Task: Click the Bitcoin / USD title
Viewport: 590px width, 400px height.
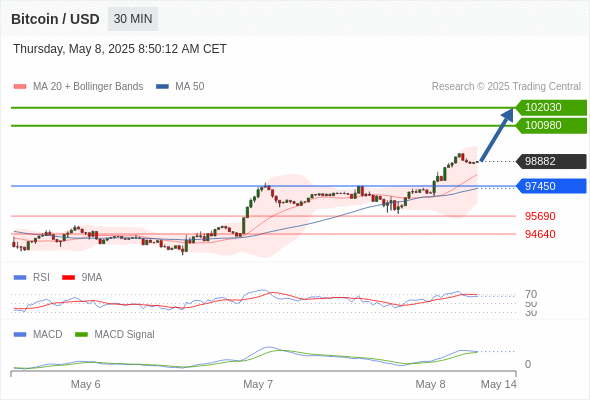Action: coord(55,19)
